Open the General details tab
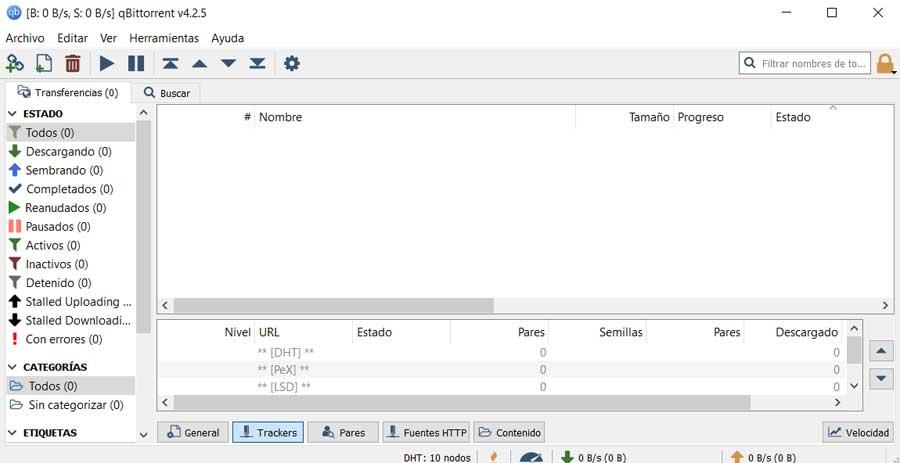Viewport: 900px width, 463px height. tap(193, 433)
